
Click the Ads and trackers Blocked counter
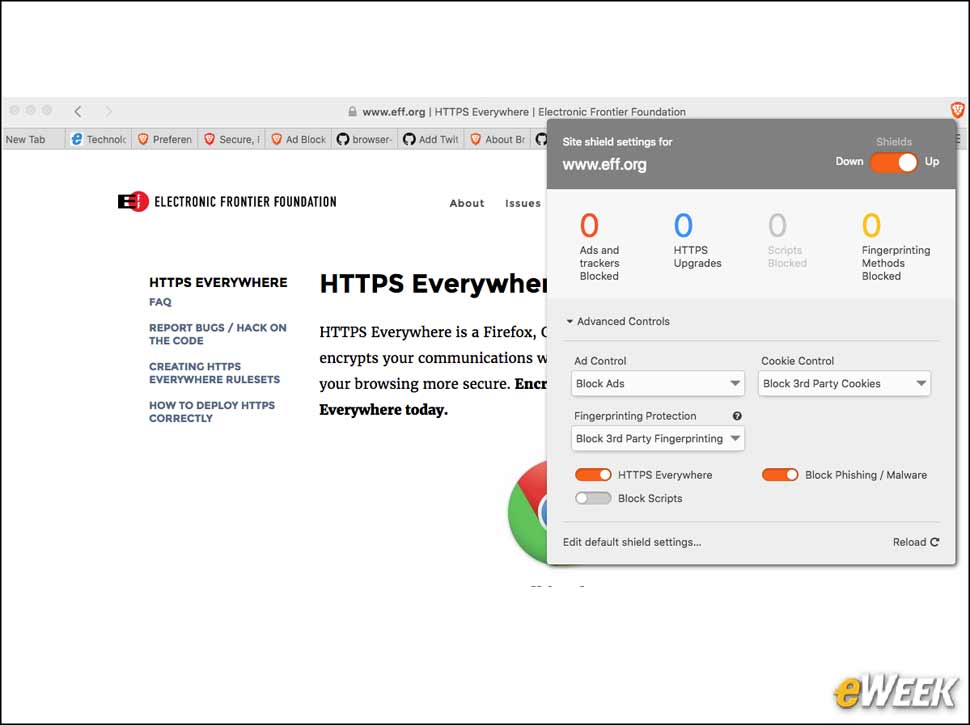click(x=599, y=246)
